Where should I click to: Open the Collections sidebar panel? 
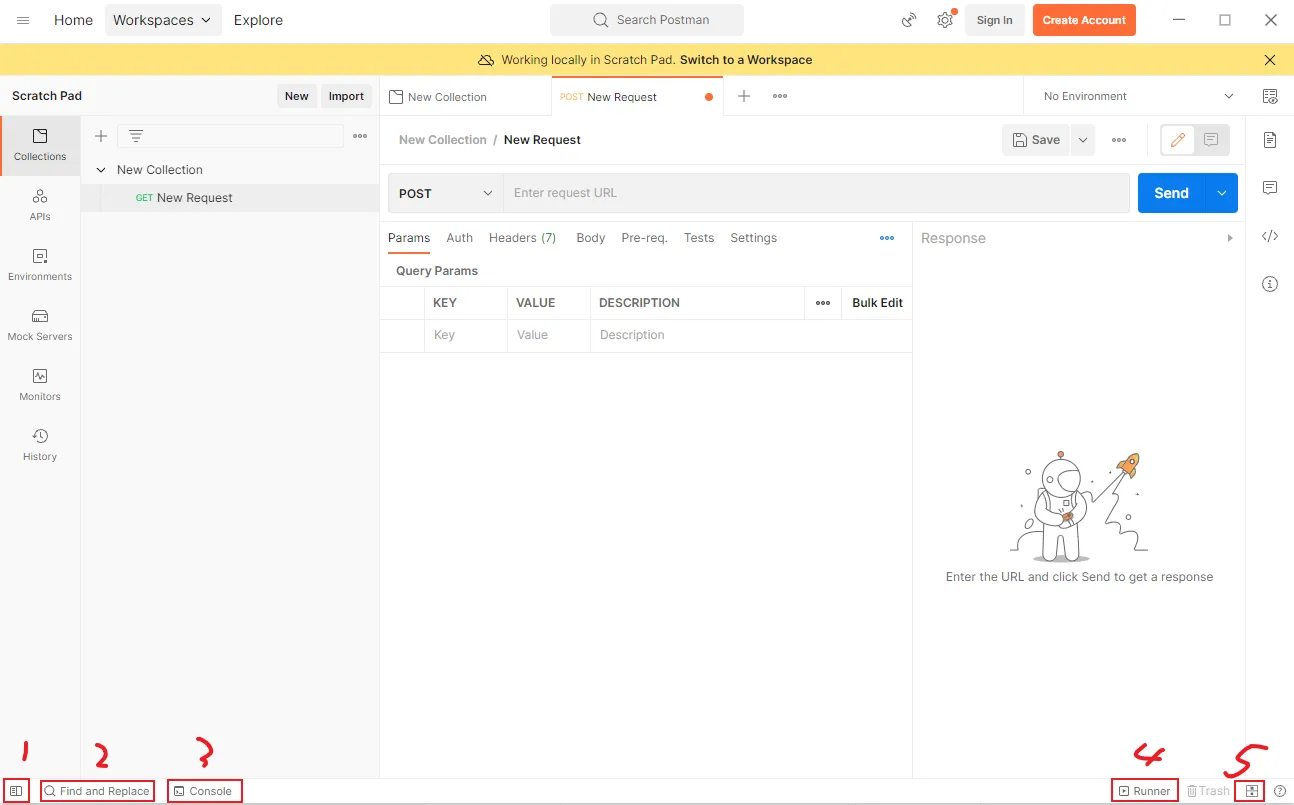pyautogui.click(x=40, y=145)
